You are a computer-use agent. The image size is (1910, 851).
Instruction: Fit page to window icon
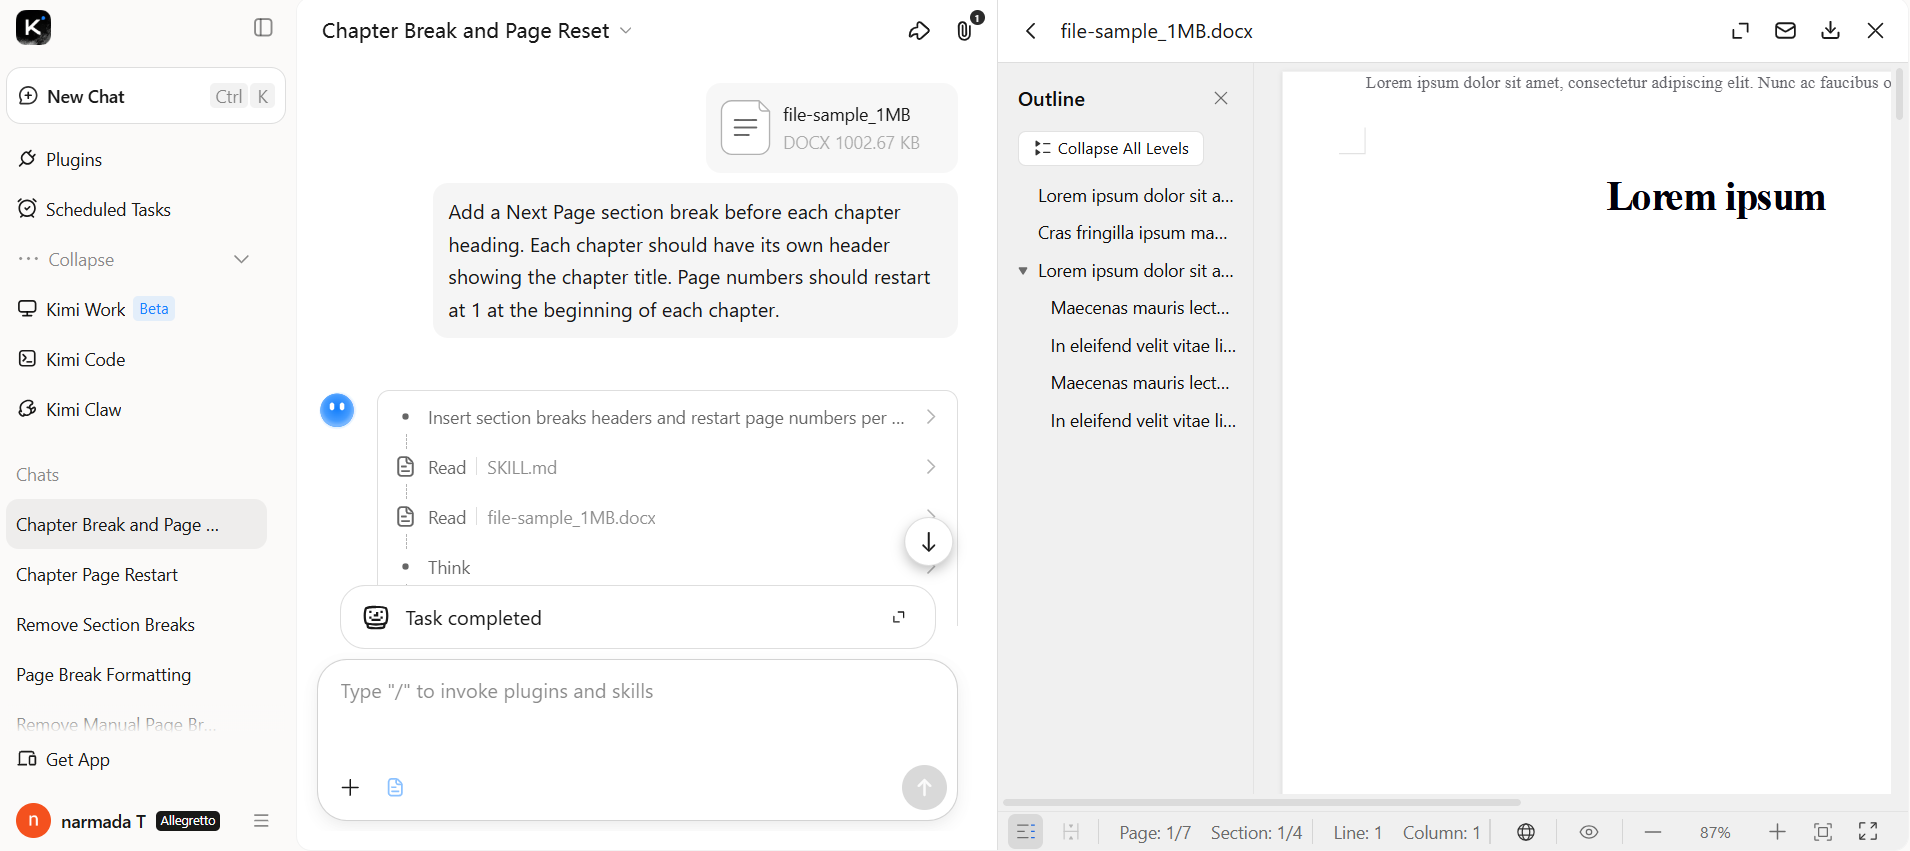pyautogui.click(x=1823, y=832)
